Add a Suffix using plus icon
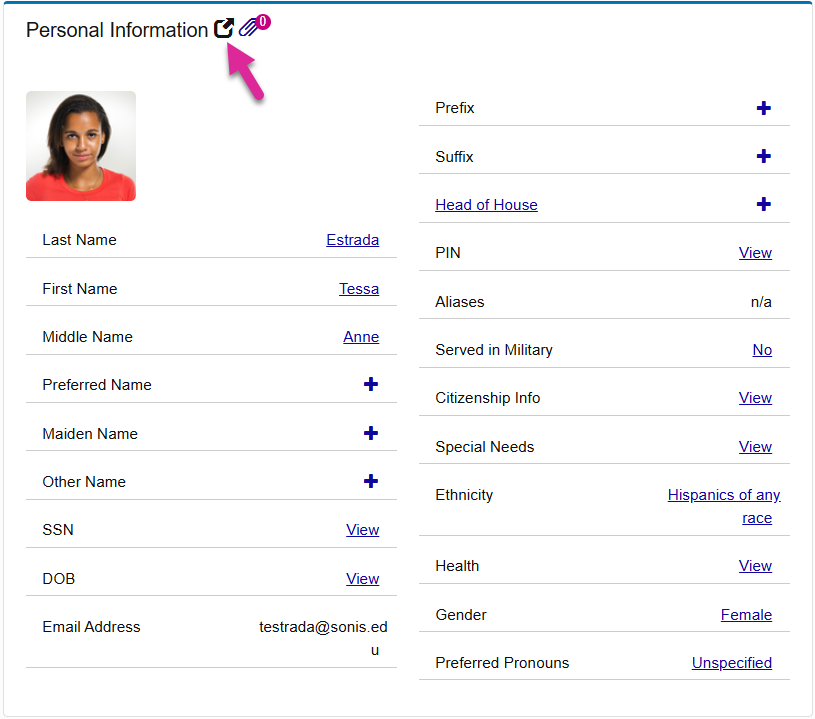The width and height of the screenshot is (815, 719). tap(763, 156)
